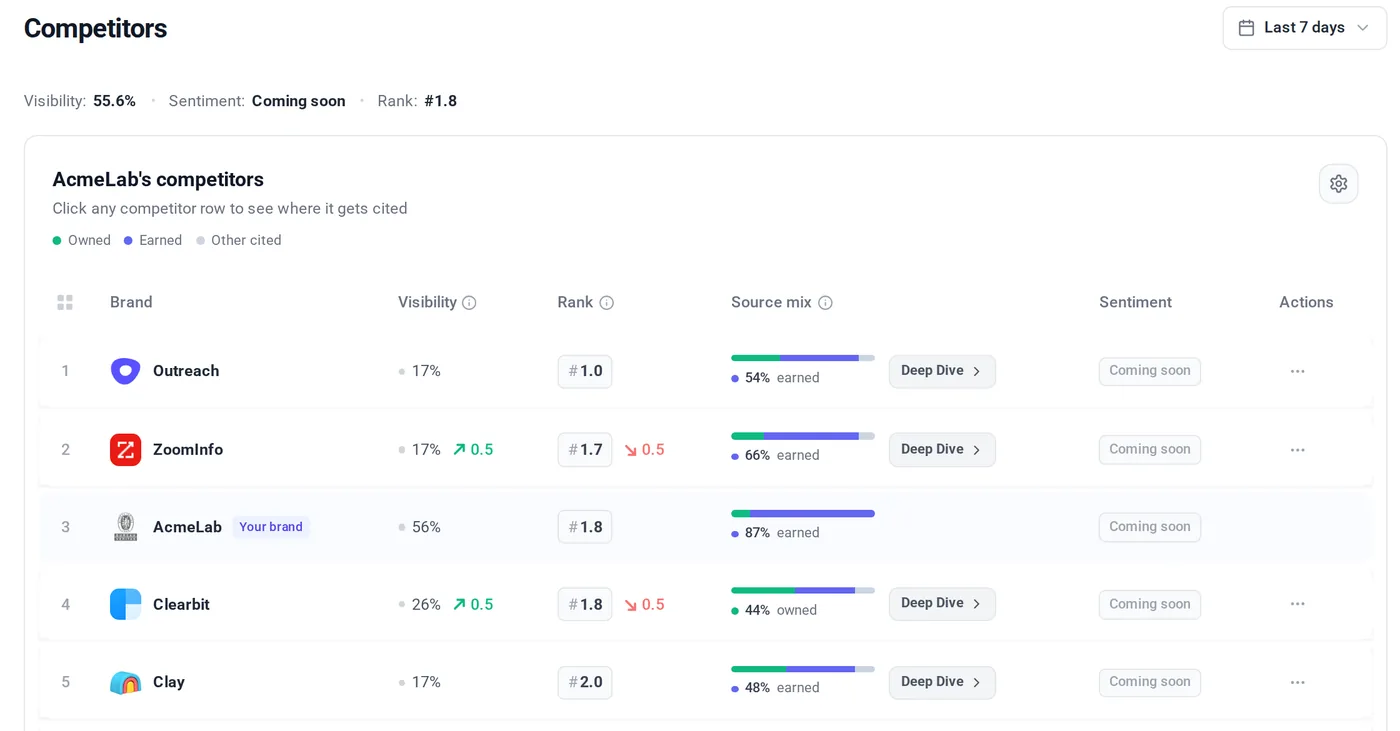Viewport: 1400px width, 731px height.
Task: Open Deep Dive for Clay
Action: click(x=942, y=682)
